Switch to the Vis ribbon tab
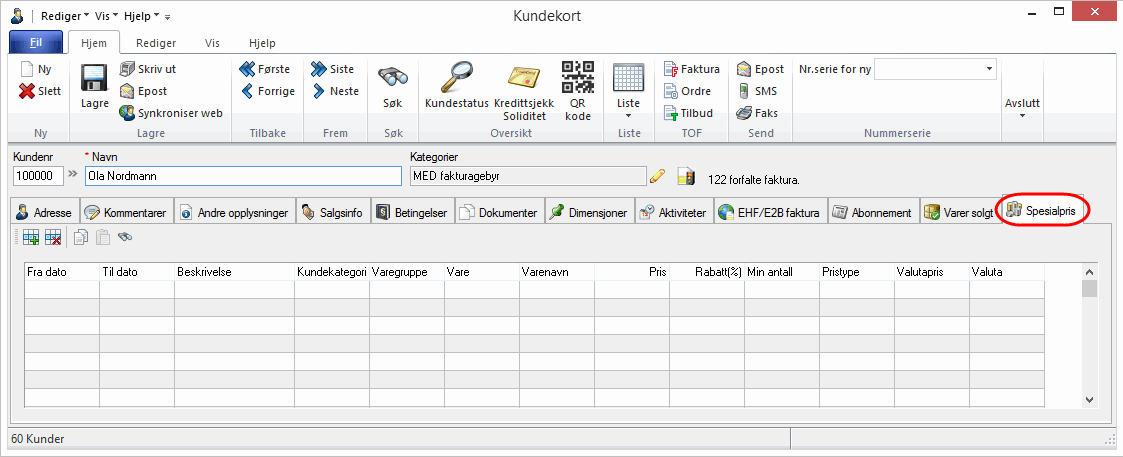The width and height of the screenshot is (1123, 457). tap(212, 43)
